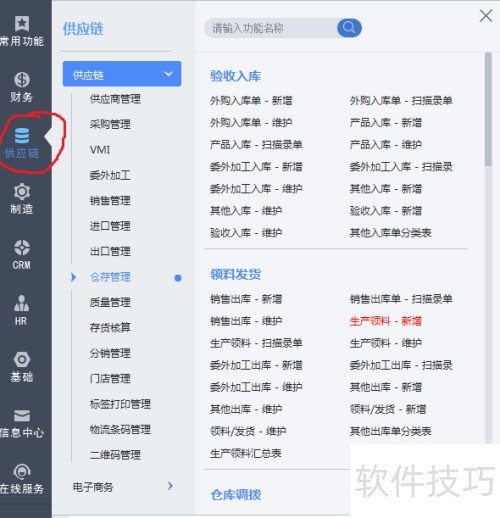Open 领料/发货 - 新增
The height and width of the screenshot is (518, 500).
pyautogui.click(x=388, y=409)
